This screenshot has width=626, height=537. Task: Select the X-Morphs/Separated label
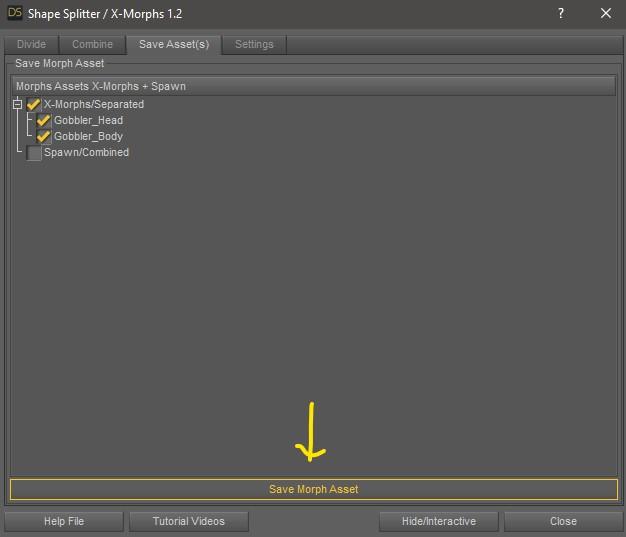point(94,104)
